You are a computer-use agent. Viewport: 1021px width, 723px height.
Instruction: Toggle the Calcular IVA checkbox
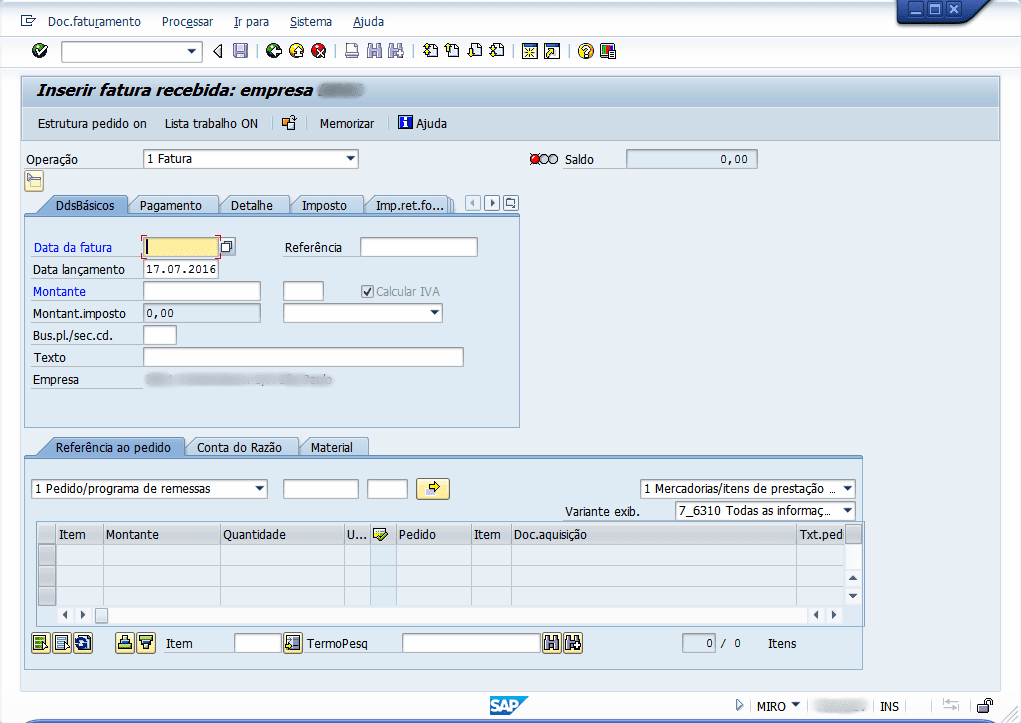(367, 291)
